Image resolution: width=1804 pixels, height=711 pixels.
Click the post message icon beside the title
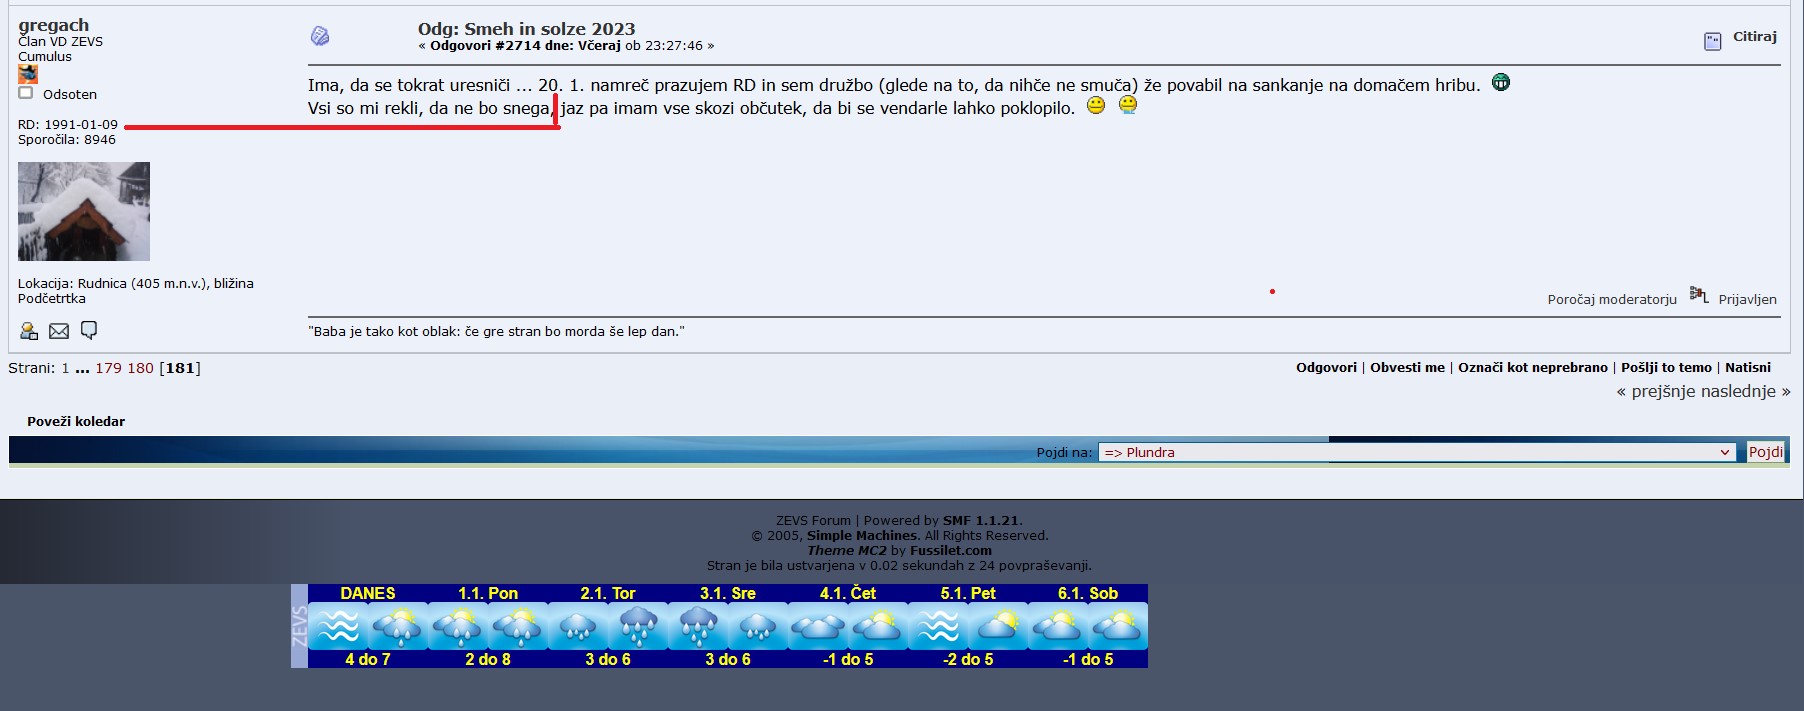pos(320,36)
